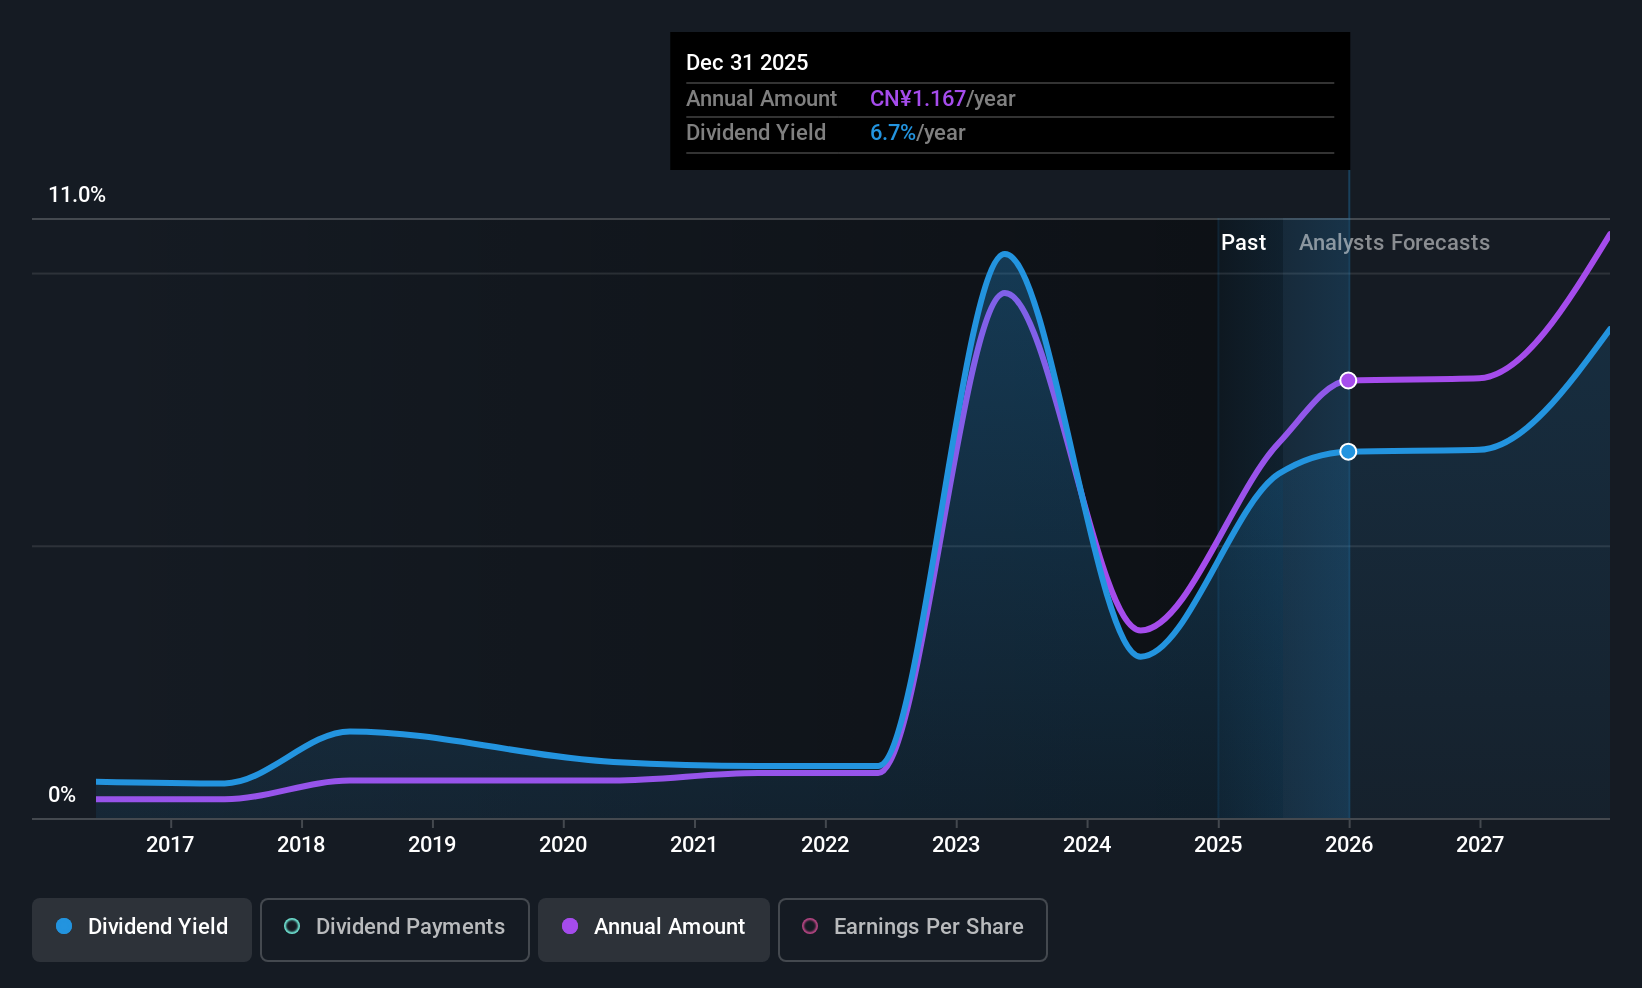
Task: Select the blue yield data point at 2026
Action: pos(1348,452)
